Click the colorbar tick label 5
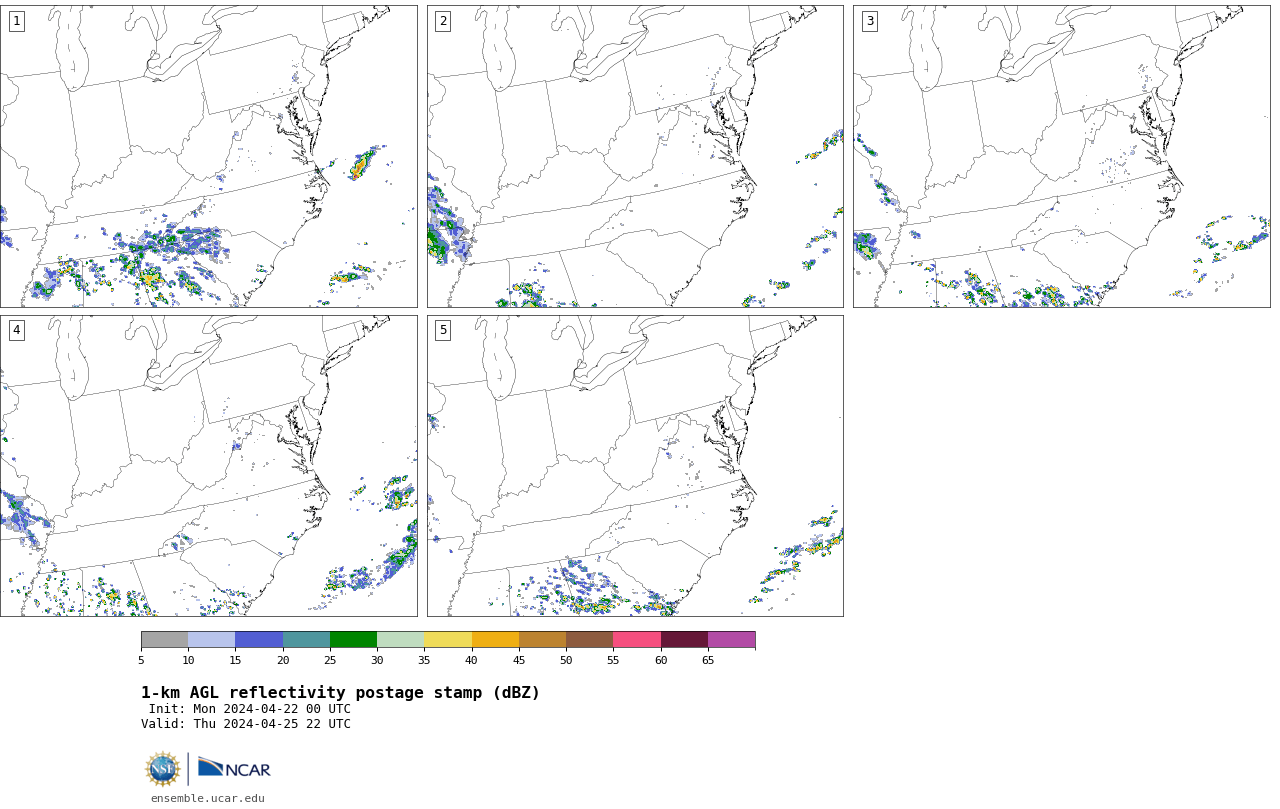The width and height of the screenshot is (1280, 809). tap(141, 660)
